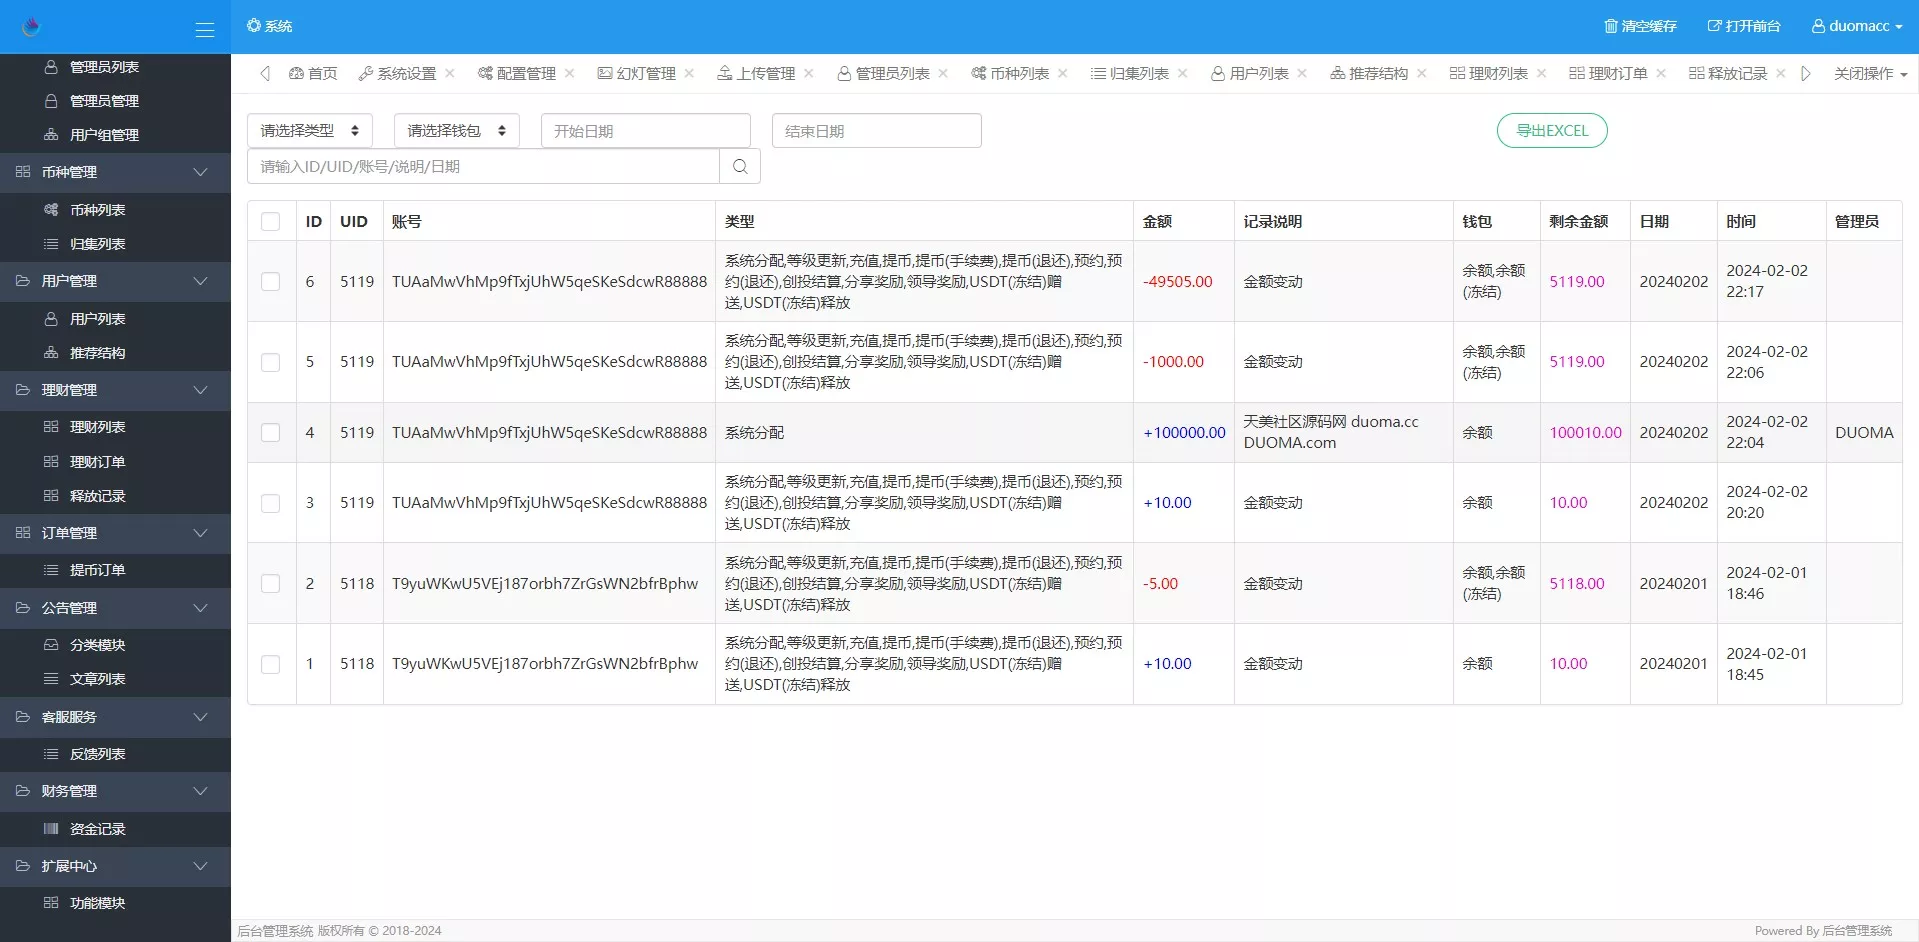
Task: Open the 请选择钱包 dropdown
Action: pos(456,131)
